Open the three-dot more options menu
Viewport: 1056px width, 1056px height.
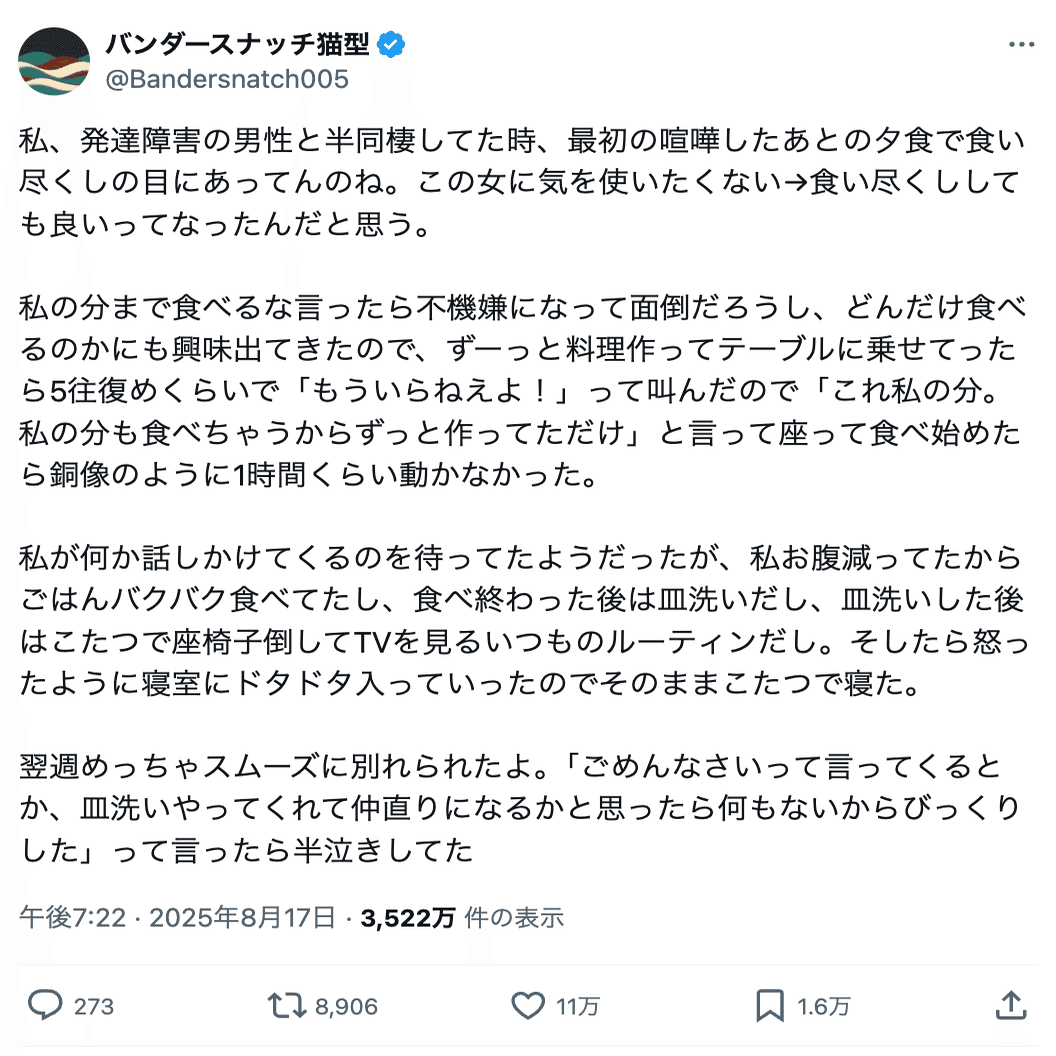[x=1021, y=46]
